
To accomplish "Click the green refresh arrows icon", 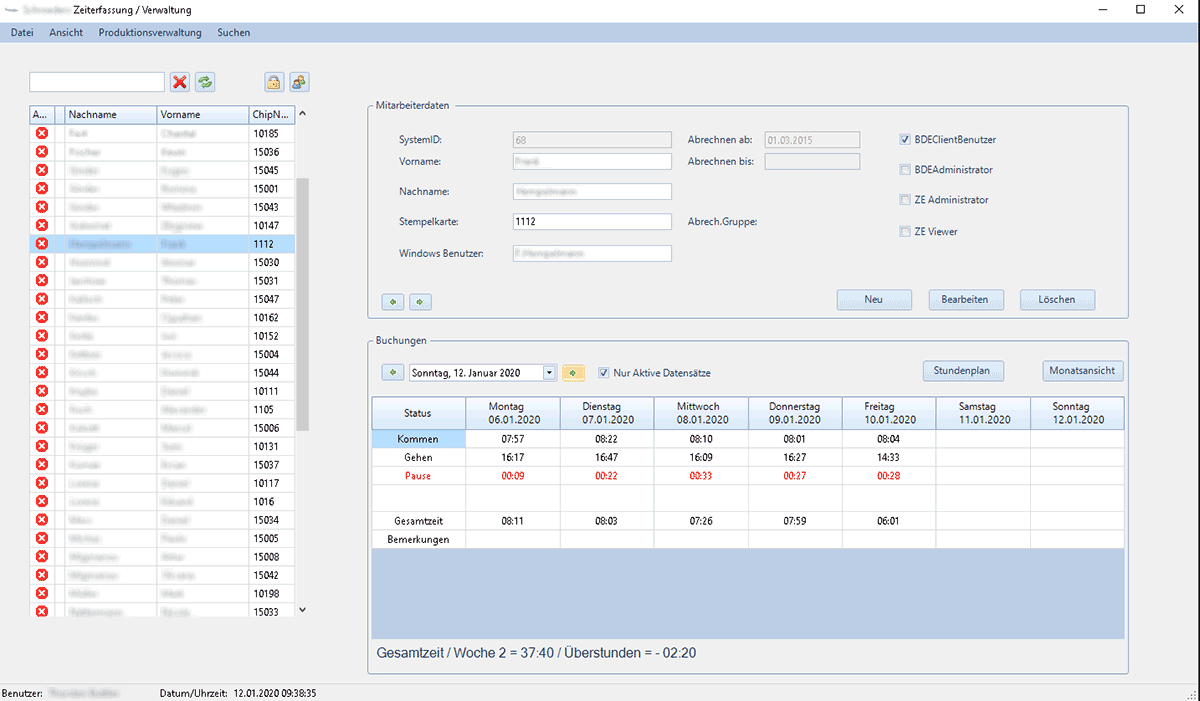I will (205, 82).
